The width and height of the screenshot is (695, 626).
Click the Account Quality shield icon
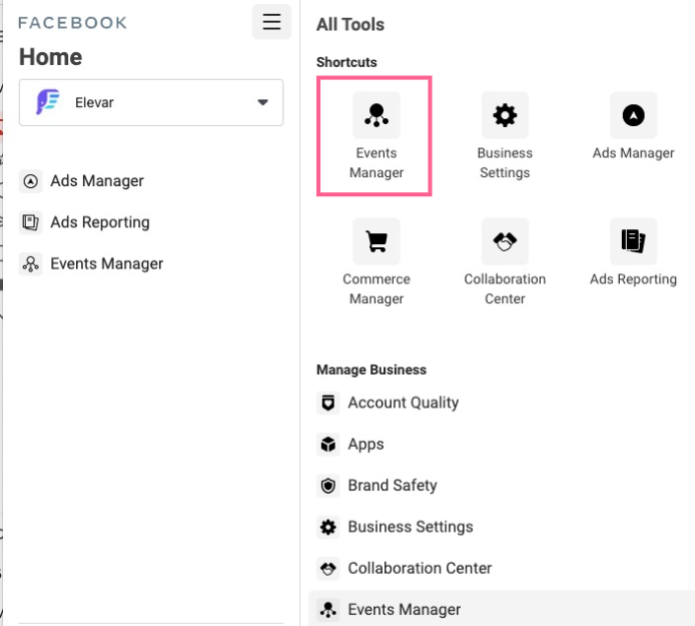(328, 403)
